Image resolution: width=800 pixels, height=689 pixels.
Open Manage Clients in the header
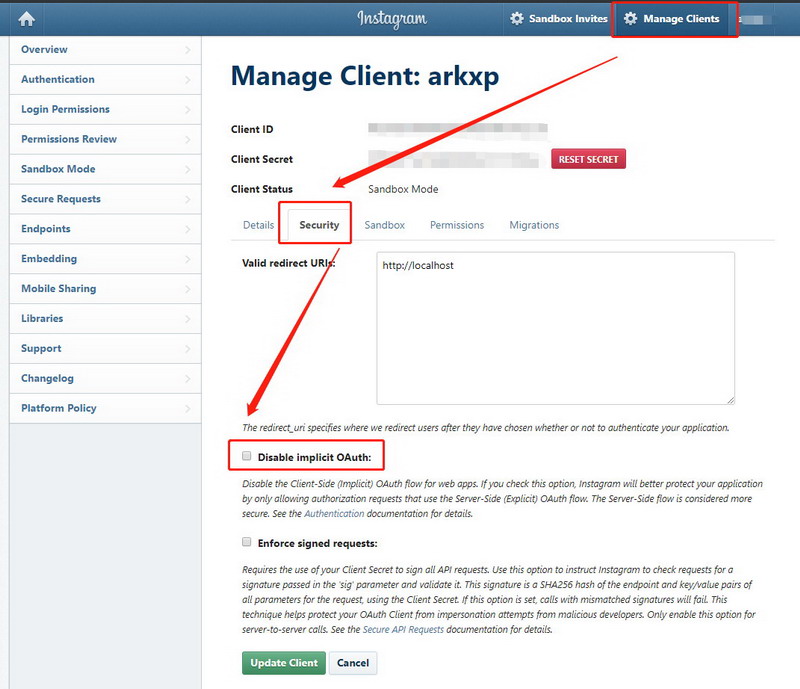[672, 19]
